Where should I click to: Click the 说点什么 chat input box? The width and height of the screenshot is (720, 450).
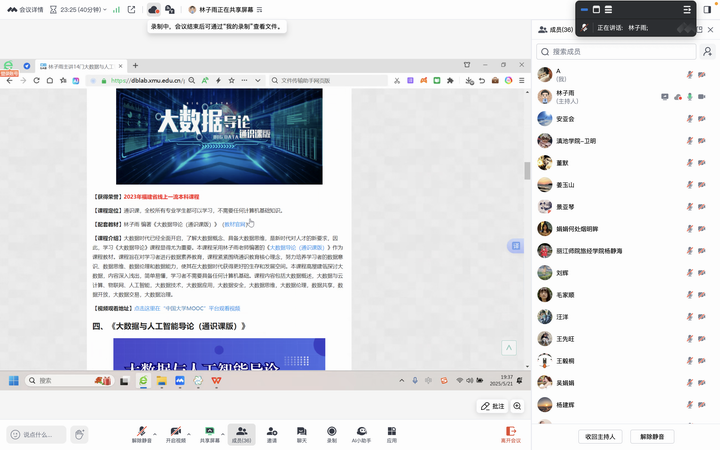pos(36,434)
